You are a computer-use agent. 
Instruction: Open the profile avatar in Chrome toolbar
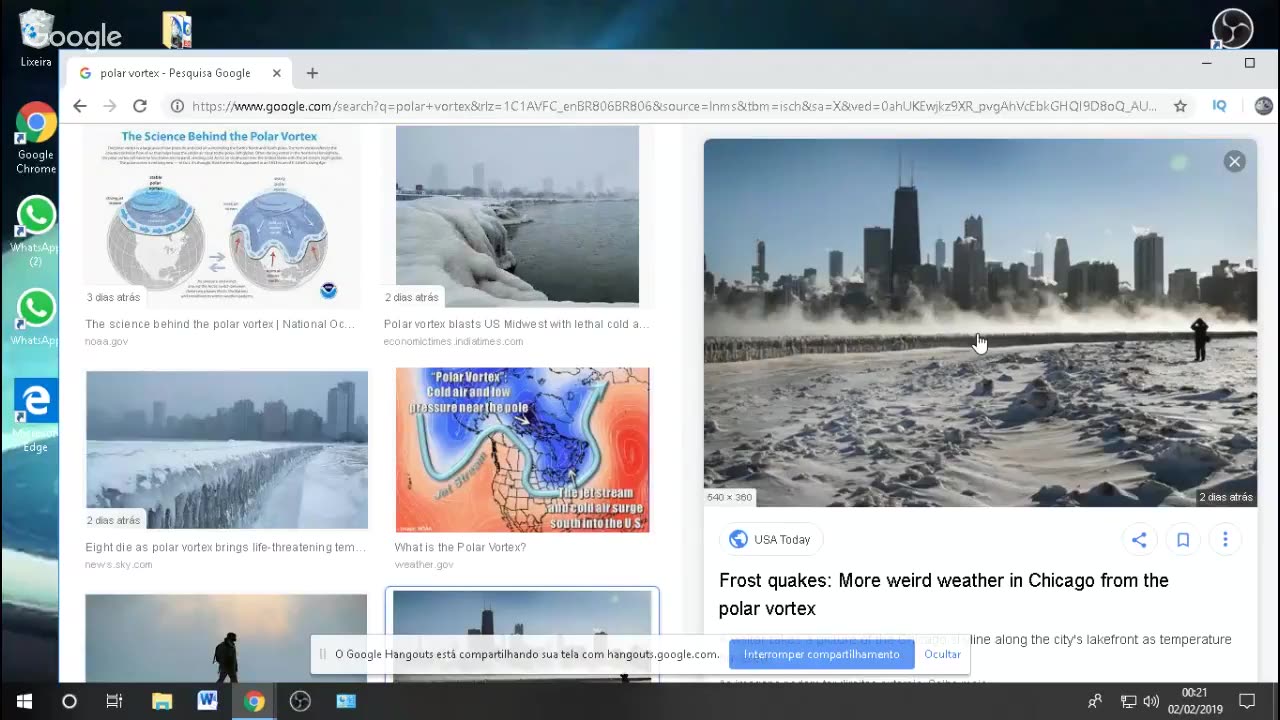[1263, 106]
